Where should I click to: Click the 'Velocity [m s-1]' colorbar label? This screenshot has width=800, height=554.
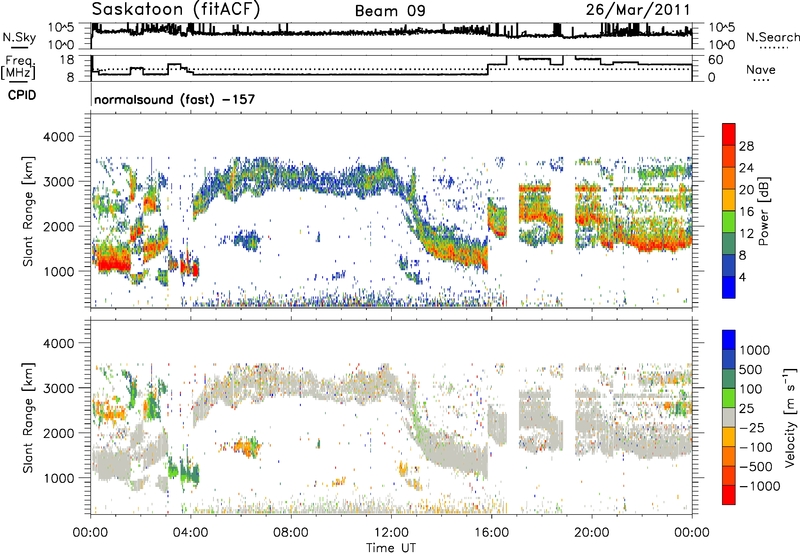(790, 417)
